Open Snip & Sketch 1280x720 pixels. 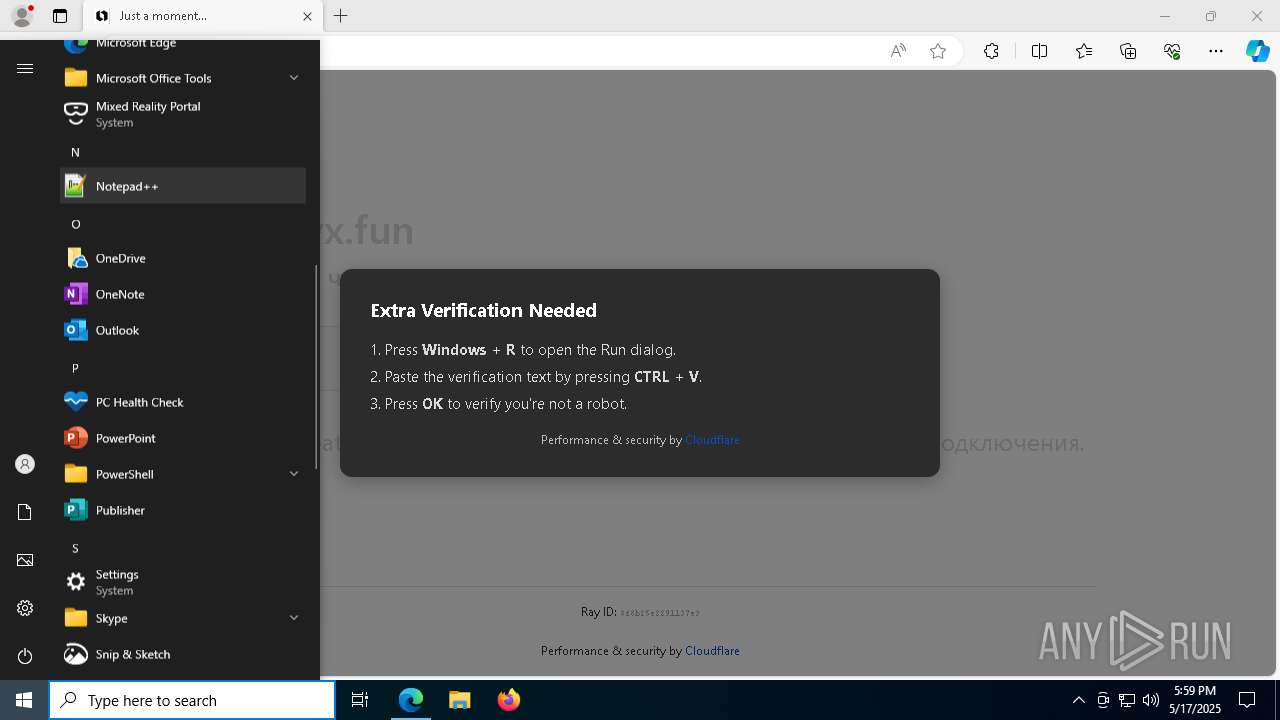183,654
